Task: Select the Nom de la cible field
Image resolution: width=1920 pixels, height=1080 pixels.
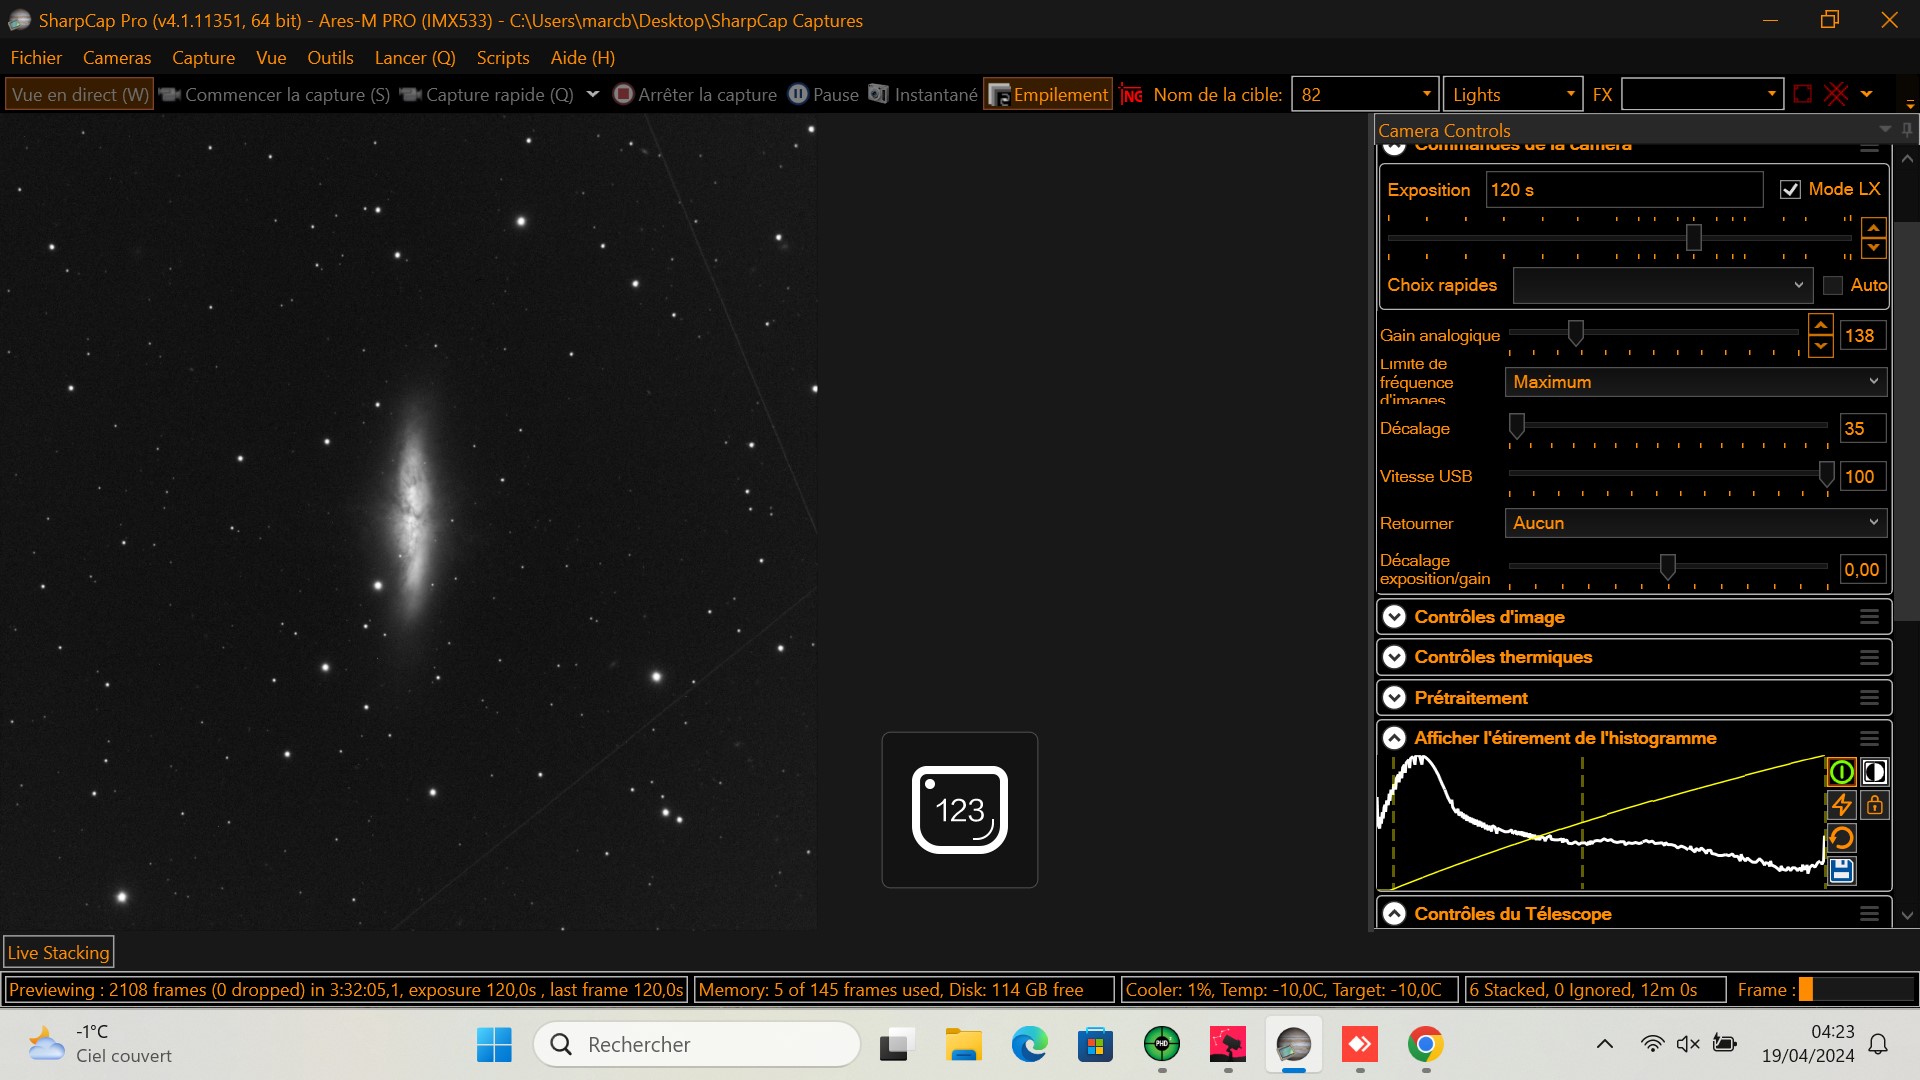Action: 1360,93
